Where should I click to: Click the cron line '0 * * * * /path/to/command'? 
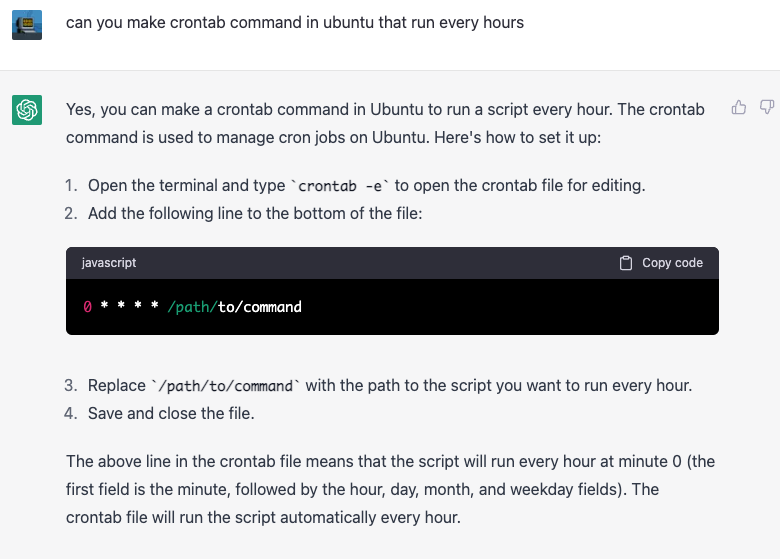[193, 307]
